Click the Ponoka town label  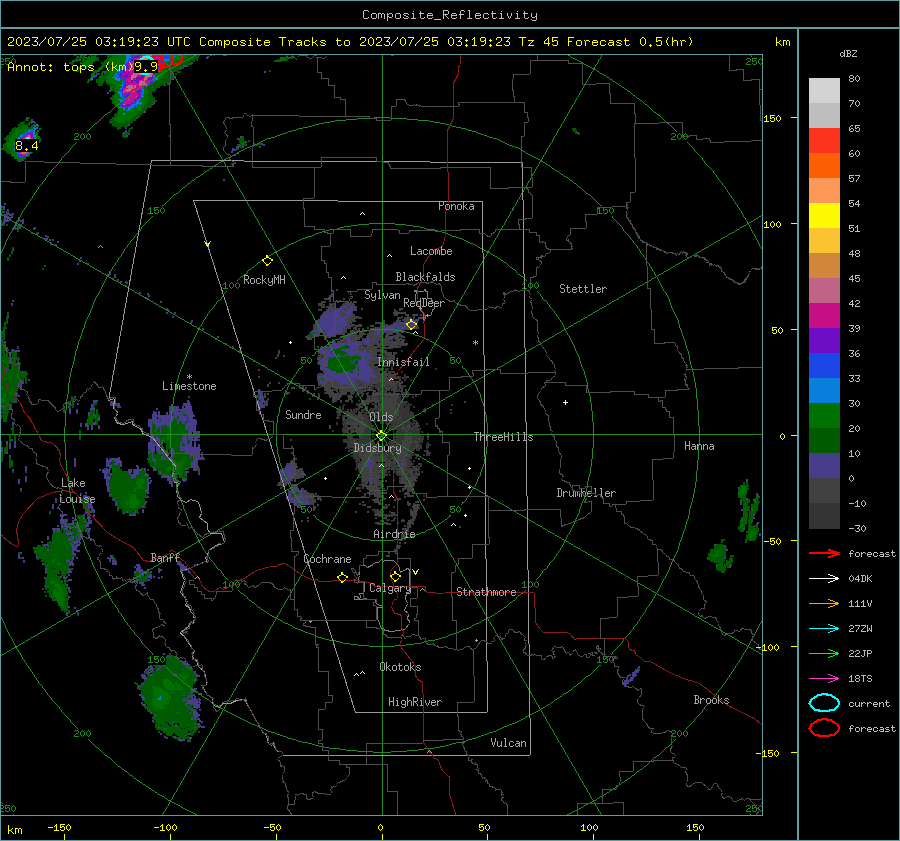click(x=456, y=206)
